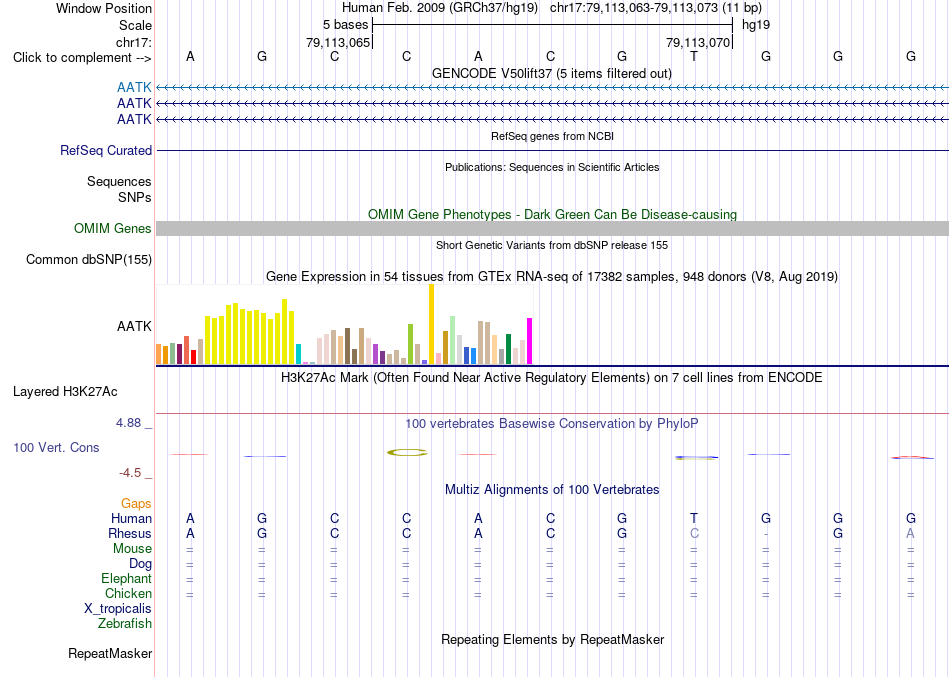Click the chr17:79,113,063-79,113,073 position text
Screen dimensions: 950x677
tap(634, 8)
